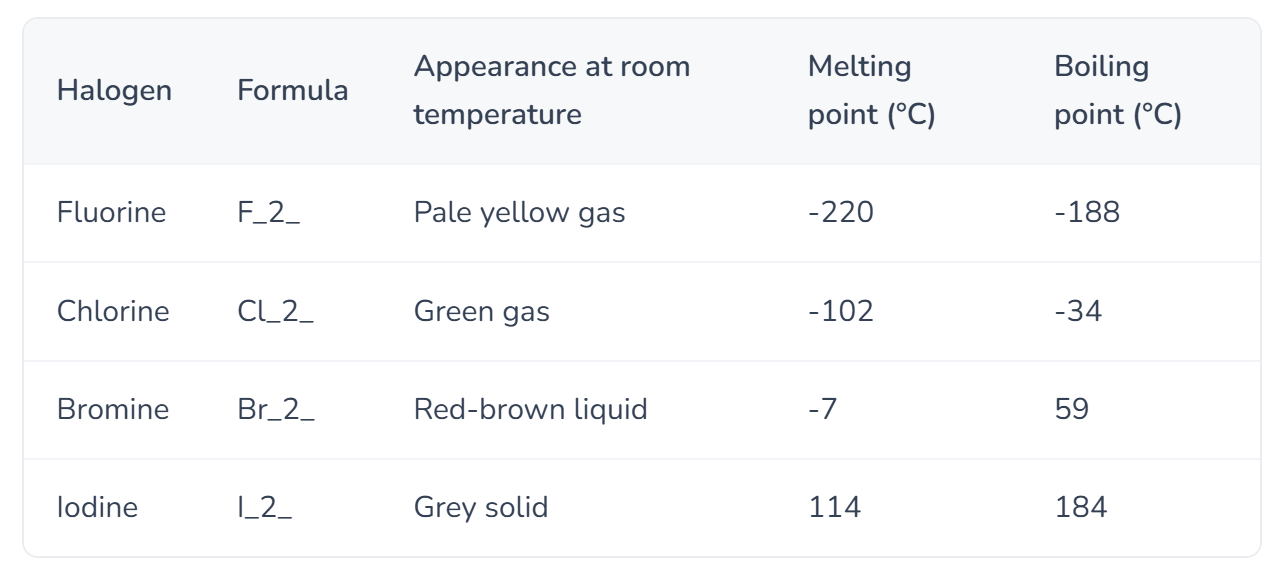Viewport: 1268px width, 566px height.
Task: Click the -220 melting point value
Action: pyautogui.click(x=841, y=213)
